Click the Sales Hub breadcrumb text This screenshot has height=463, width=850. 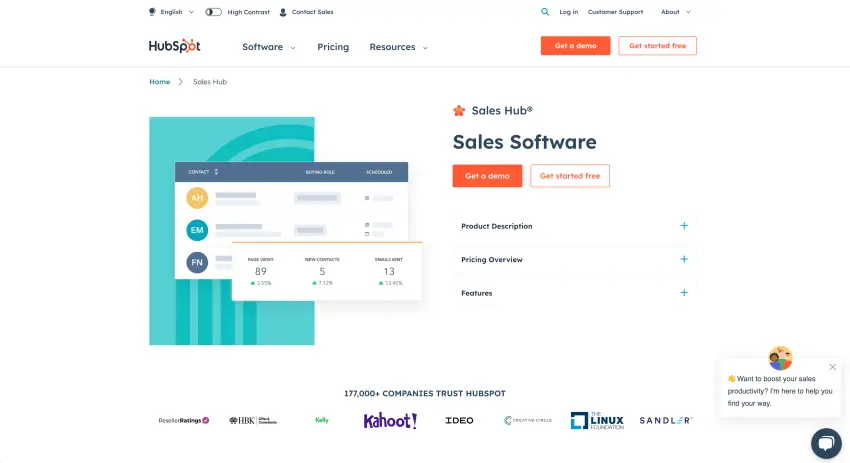click(210, 82)
